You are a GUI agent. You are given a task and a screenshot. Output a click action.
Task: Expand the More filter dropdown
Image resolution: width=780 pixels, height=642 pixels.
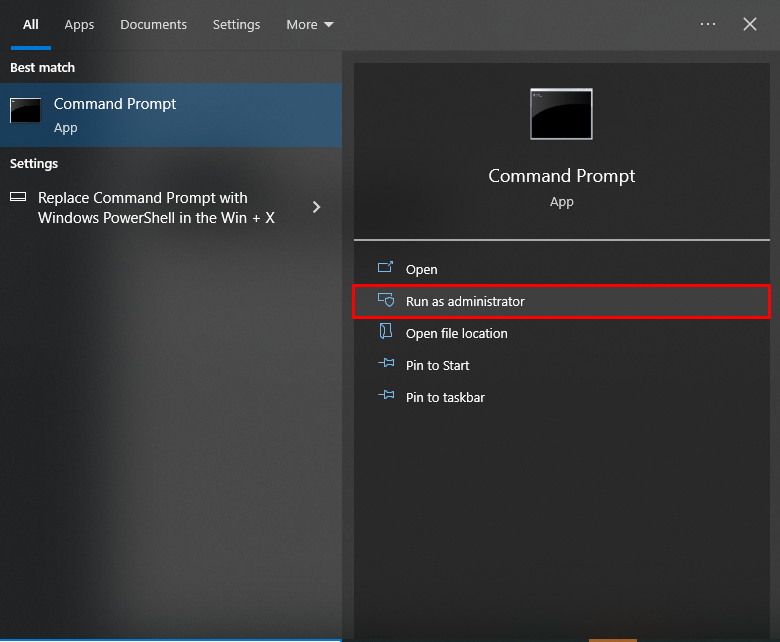310,24
